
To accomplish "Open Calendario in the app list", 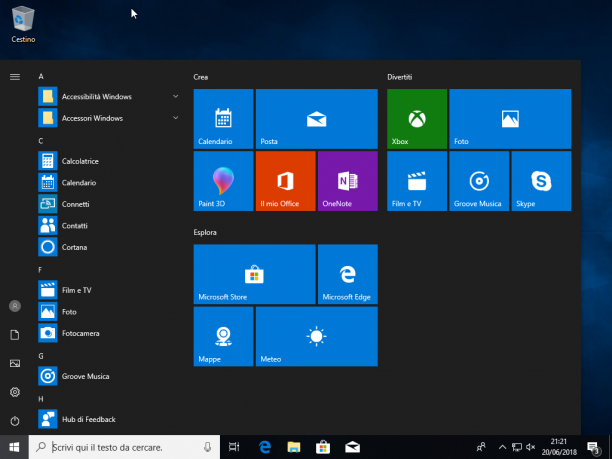I will 109,182.
